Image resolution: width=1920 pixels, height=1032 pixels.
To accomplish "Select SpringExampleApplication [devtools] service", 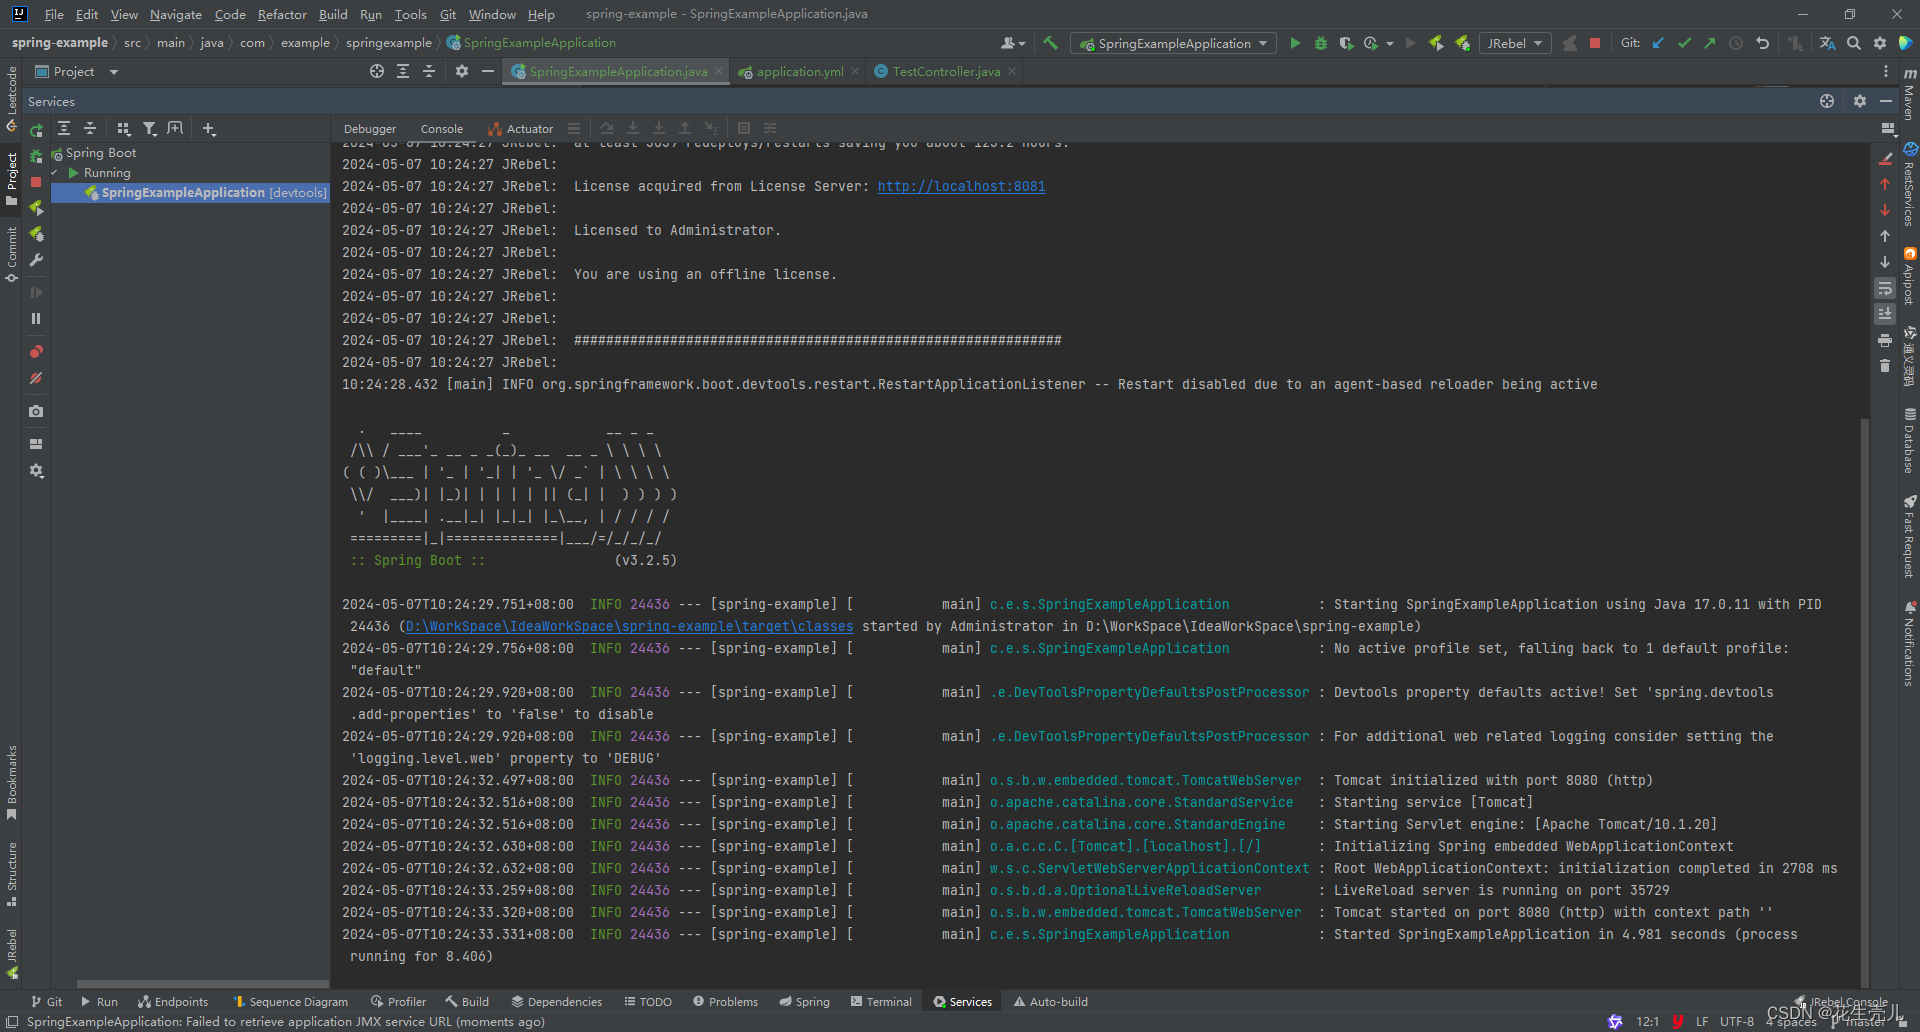I will pyautogui.click(x=190, y=193).
